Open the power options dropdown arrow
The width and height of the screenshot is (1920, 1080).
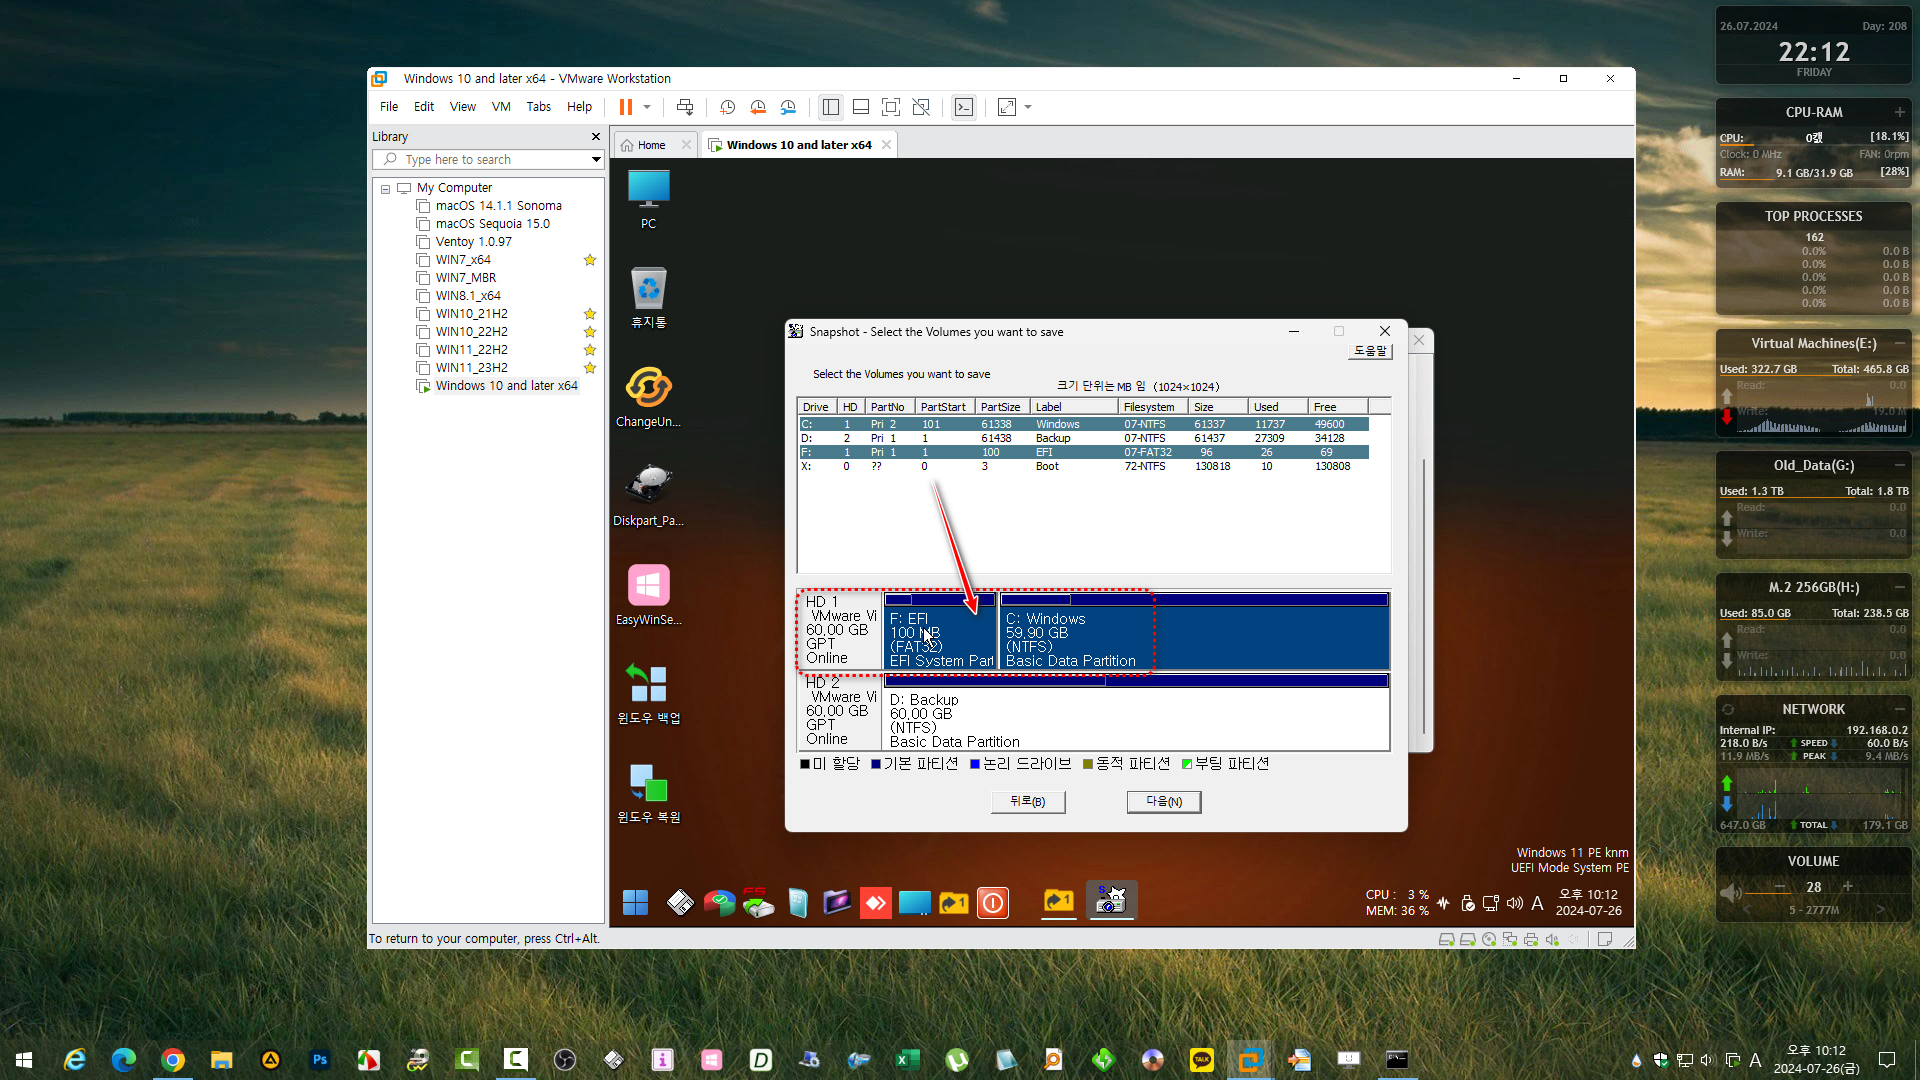pos(647,107)
